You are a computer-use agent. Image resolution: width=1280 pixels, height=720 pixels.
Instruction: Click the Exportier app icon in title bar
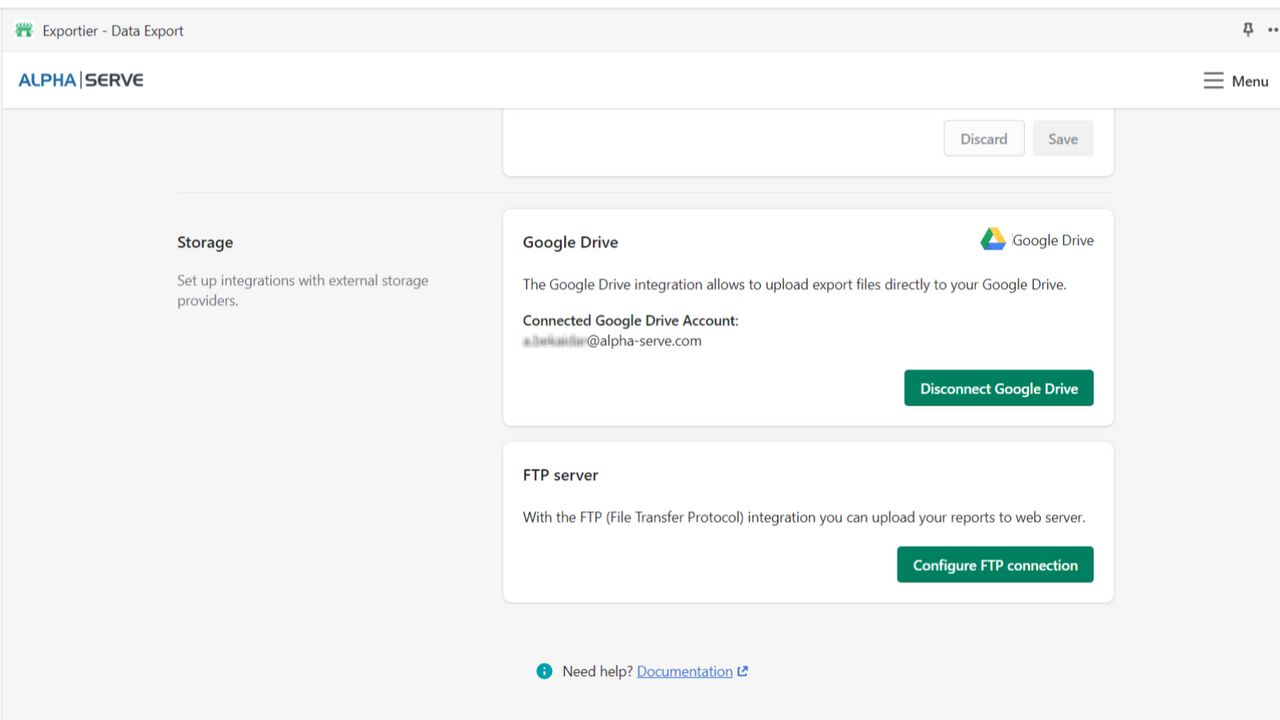tap(24, 30)
